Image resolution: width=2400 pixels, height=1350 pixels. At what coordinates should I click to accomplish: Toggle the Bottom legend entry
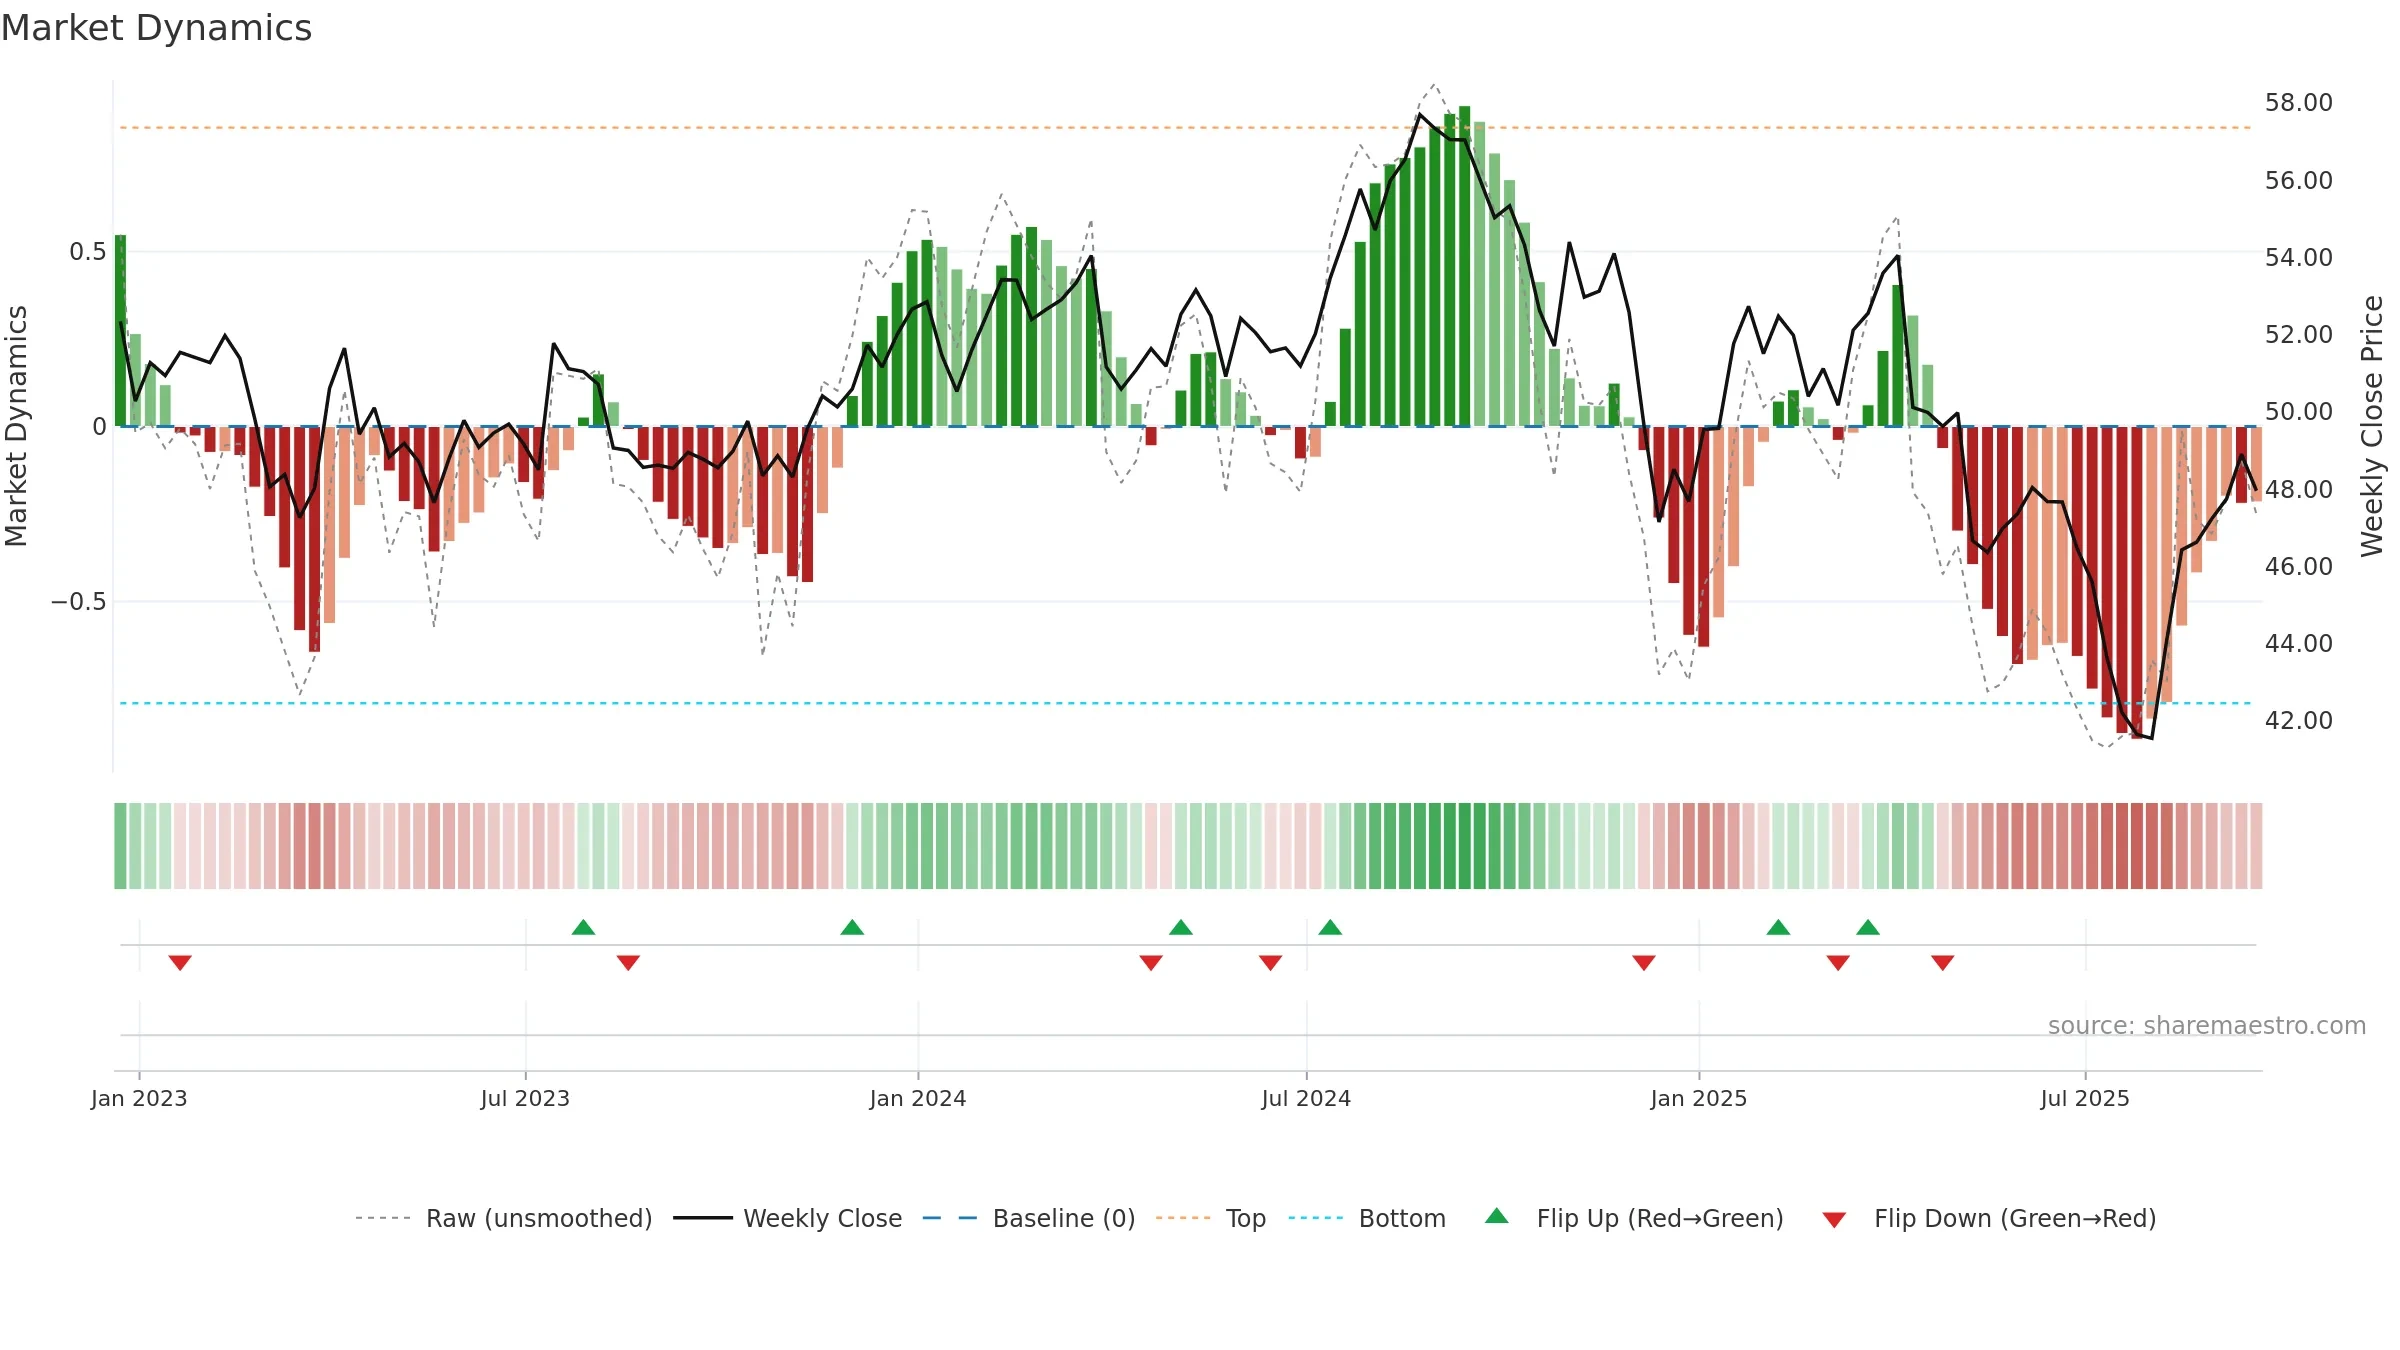[1367, 1218]
